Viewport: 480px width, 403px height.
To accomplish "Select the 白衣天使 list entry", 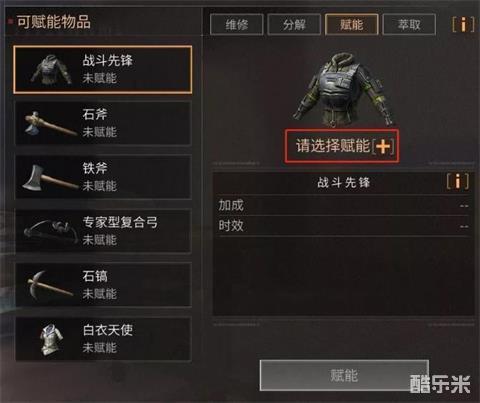I will coord(103,339).
